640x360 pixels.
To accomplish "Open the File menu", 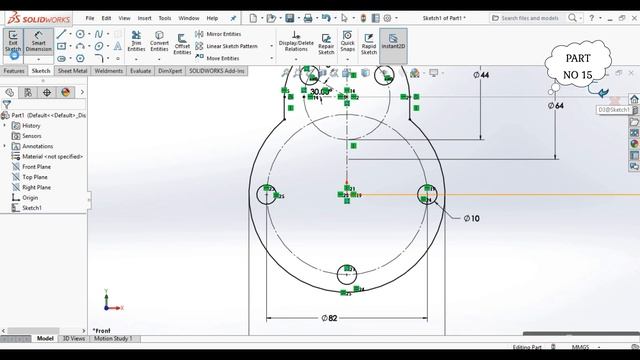I will 90,18.
